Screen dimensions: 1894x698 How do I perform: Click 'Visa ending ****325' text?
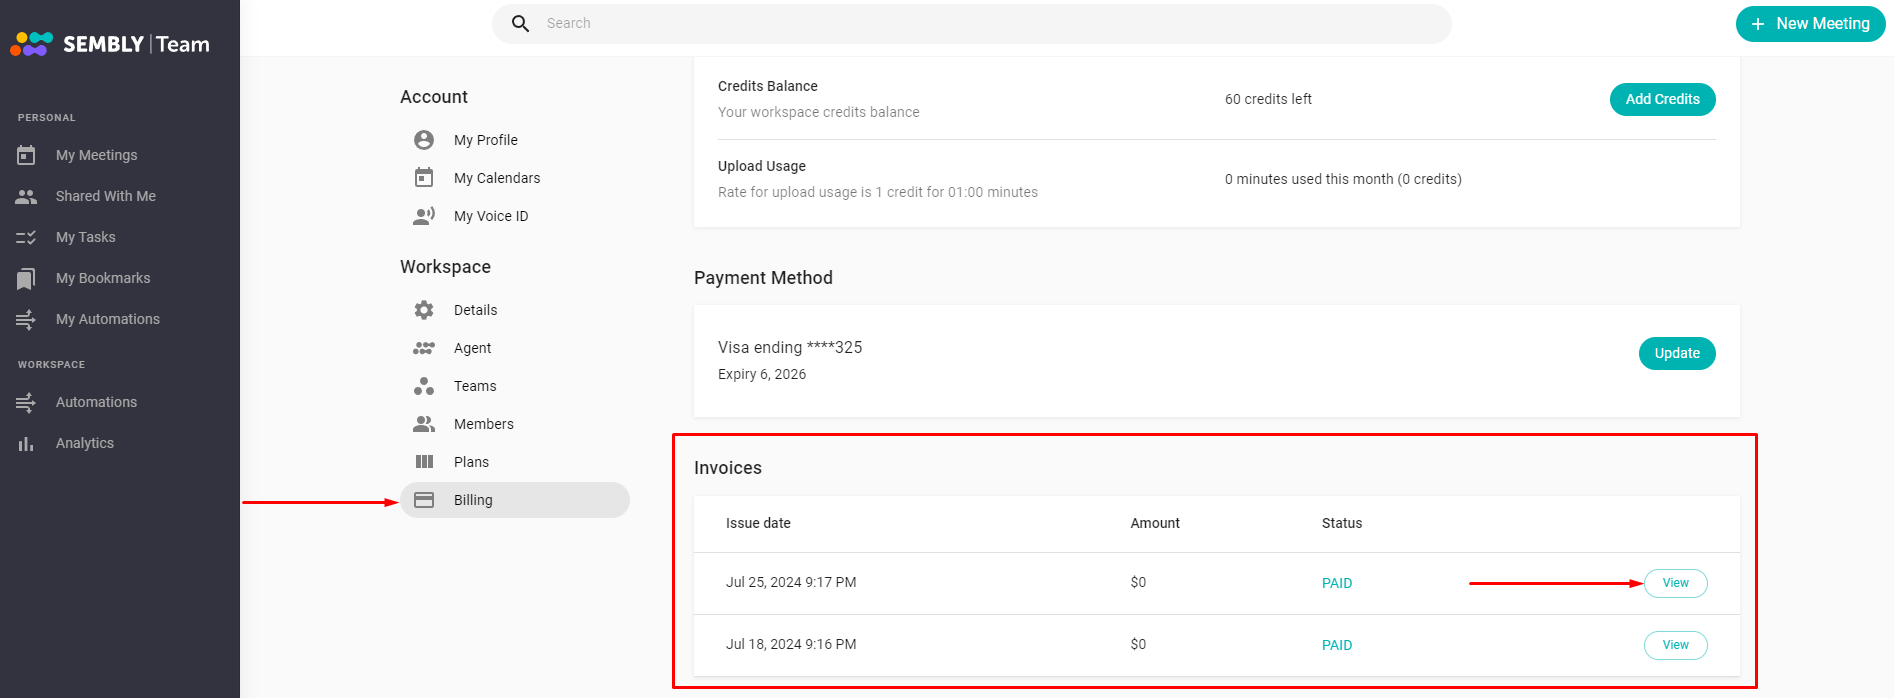tap(790, 347)
